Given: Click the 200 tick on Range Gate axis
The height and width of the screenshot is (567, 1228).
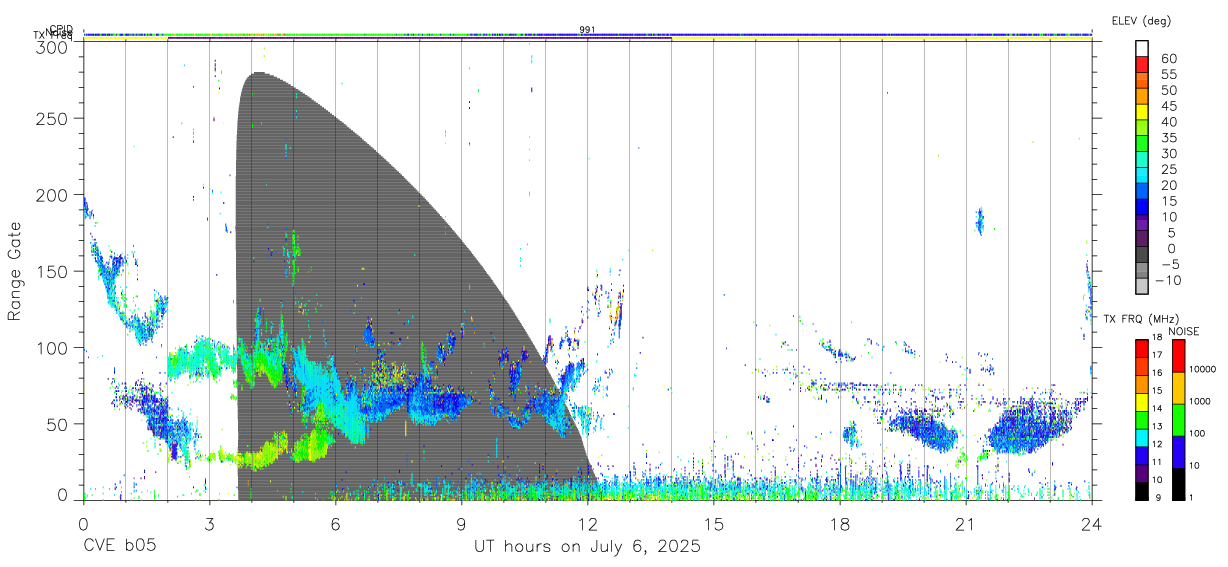Looking at the screenshot, I should [x=52, y=195].
